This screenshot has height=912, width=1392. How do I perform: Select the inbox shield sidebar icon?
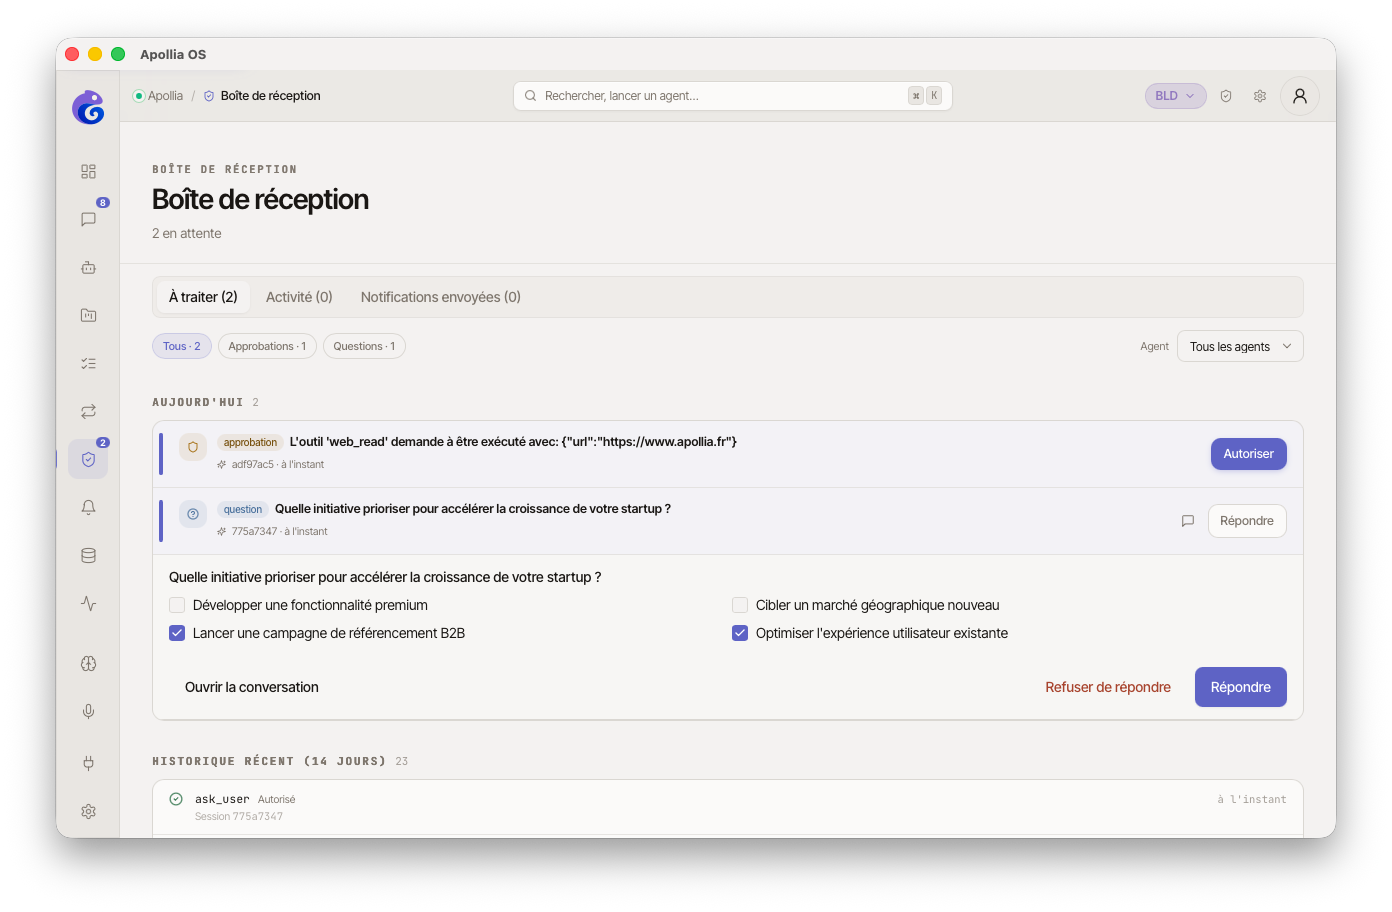point(88,459)
